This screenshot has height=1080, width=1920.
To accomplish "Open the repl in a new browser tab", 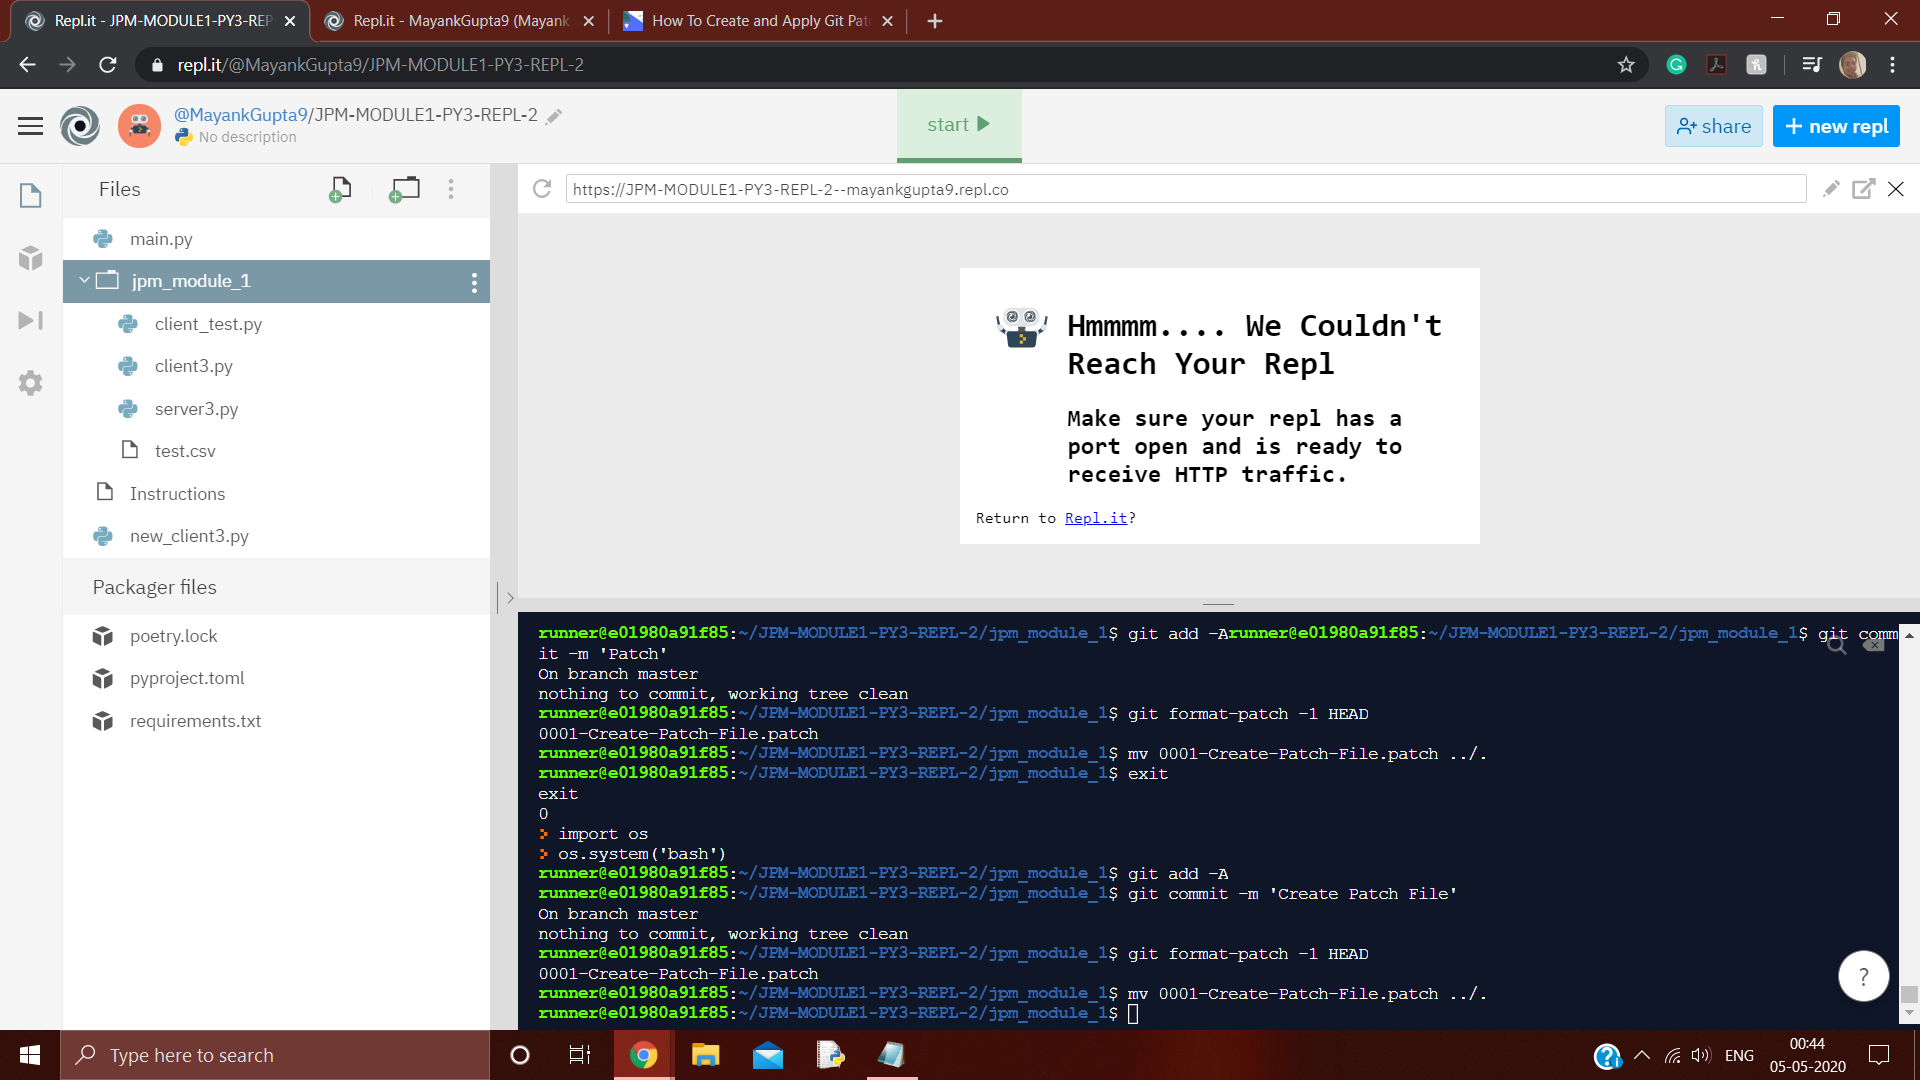I will [x=1864, y=189].
